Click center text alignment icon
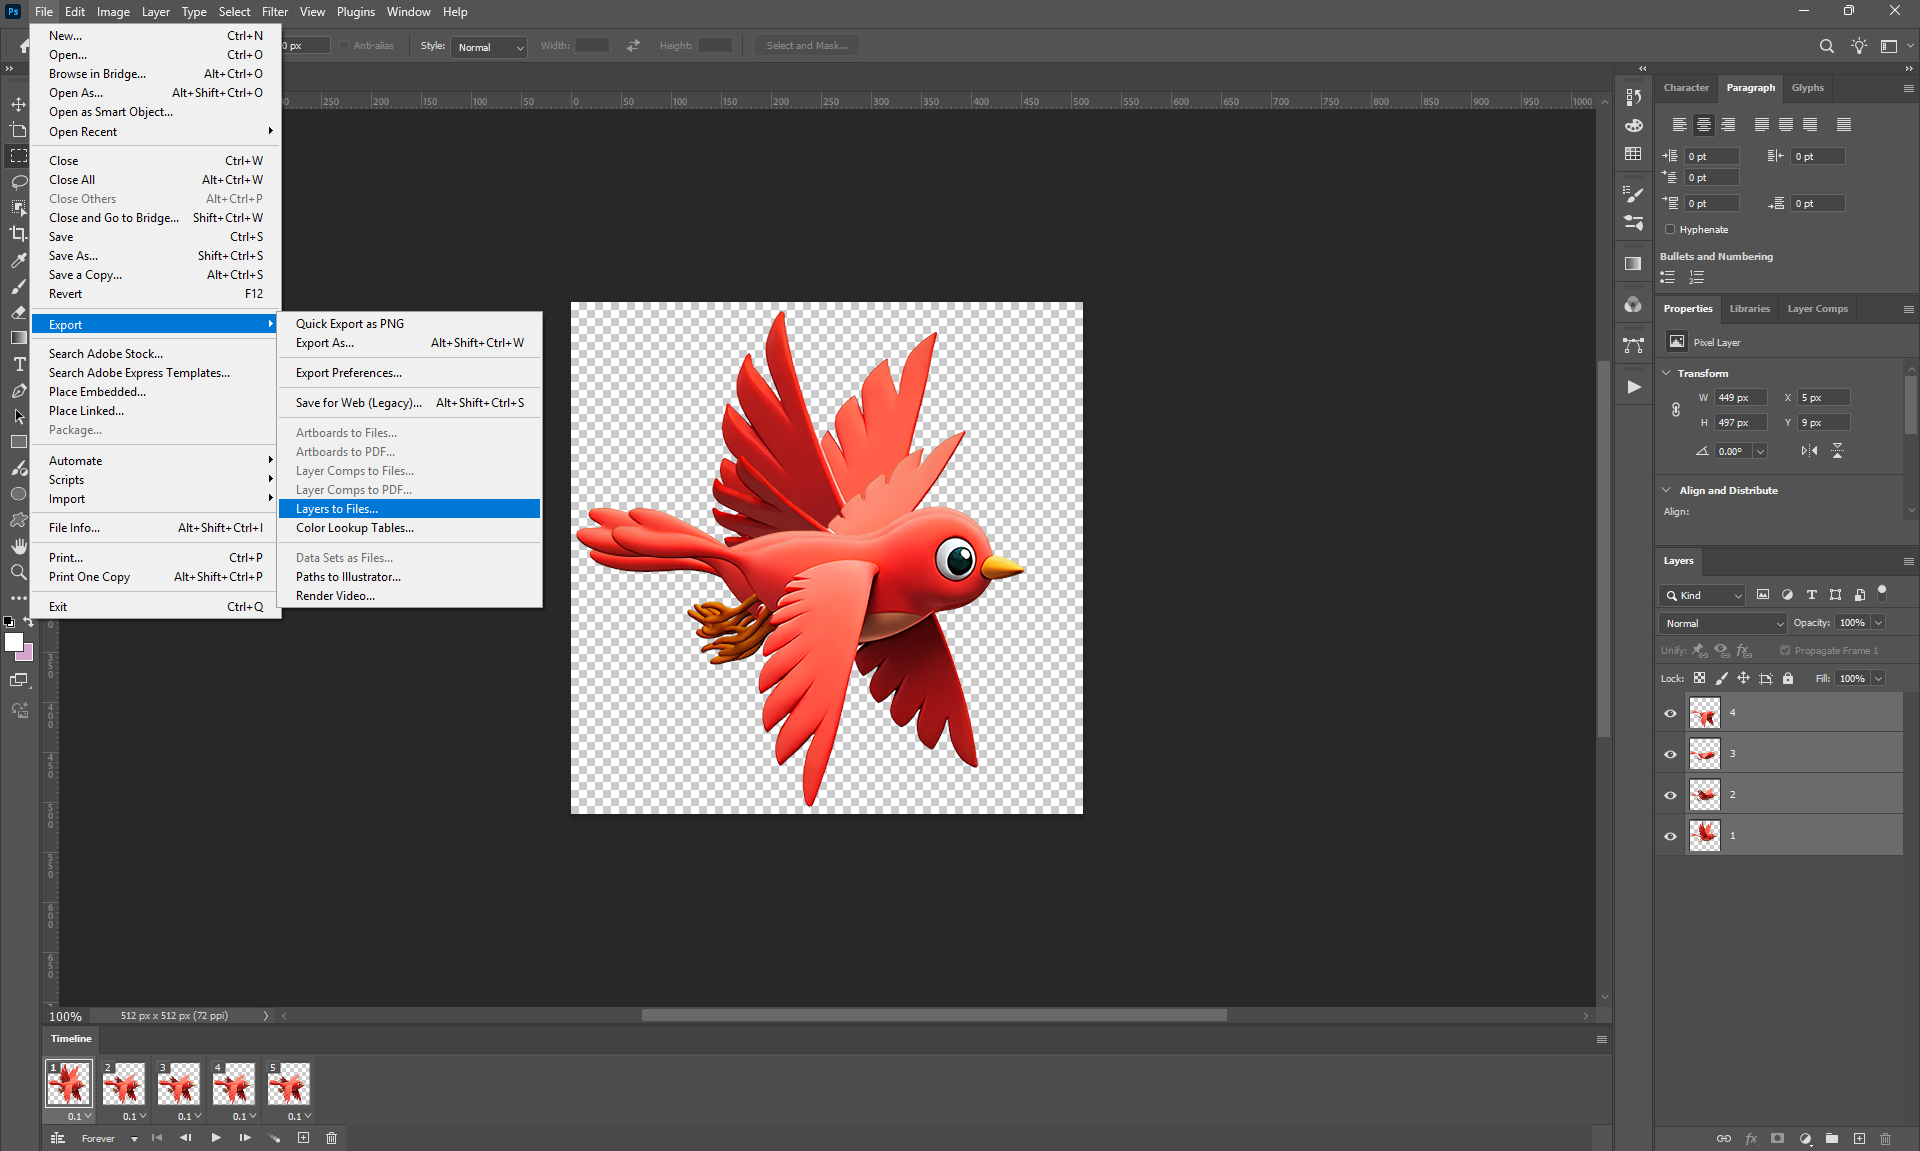The image size is (1920, 1151). click(1704, 125)
